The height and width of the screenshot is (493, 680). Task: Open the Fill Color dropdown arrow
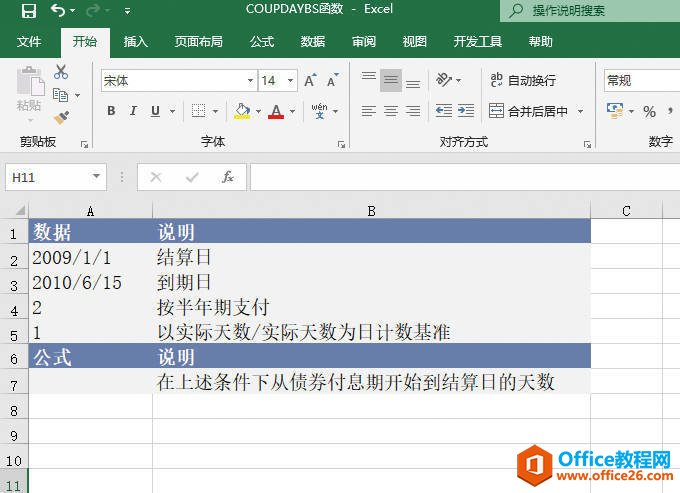click(258, 111)
